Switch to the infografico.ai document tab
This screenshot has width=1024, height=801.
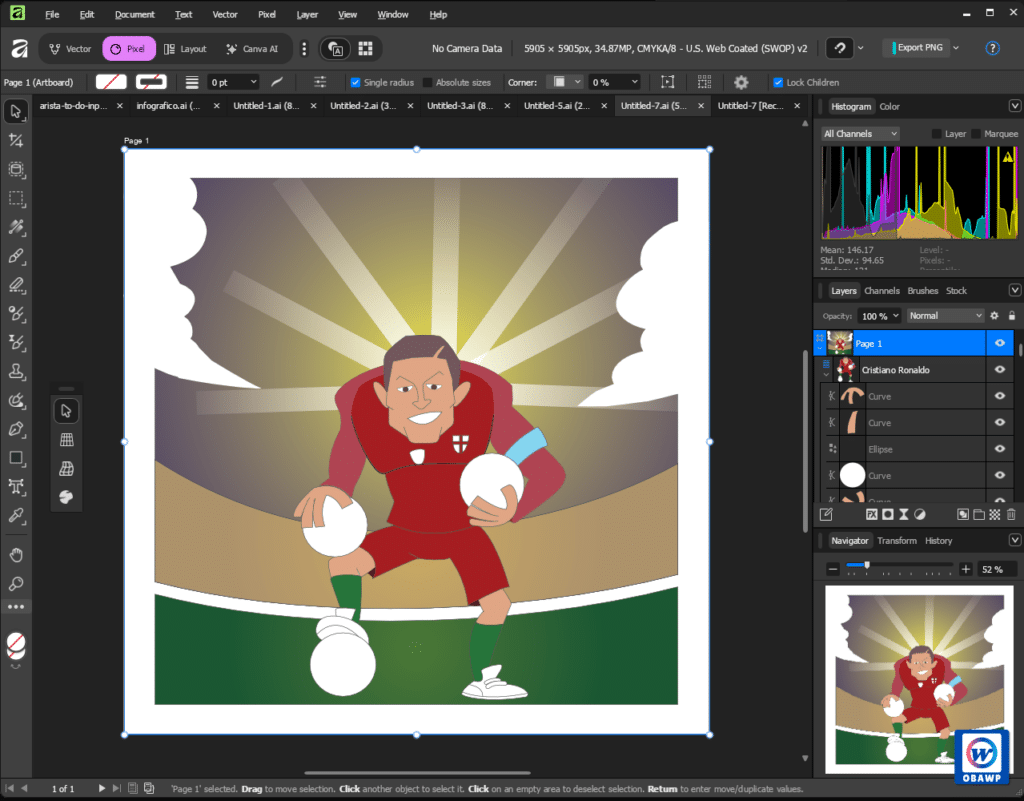pyautogui.click(x=168, y=106)
